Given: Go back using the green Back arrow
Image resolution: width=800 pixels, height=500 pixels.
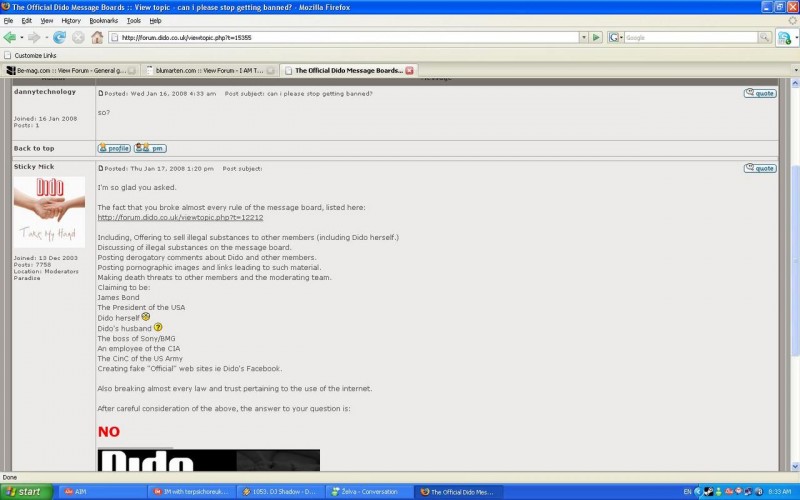Looking at the screenshot, I should 9,37.
